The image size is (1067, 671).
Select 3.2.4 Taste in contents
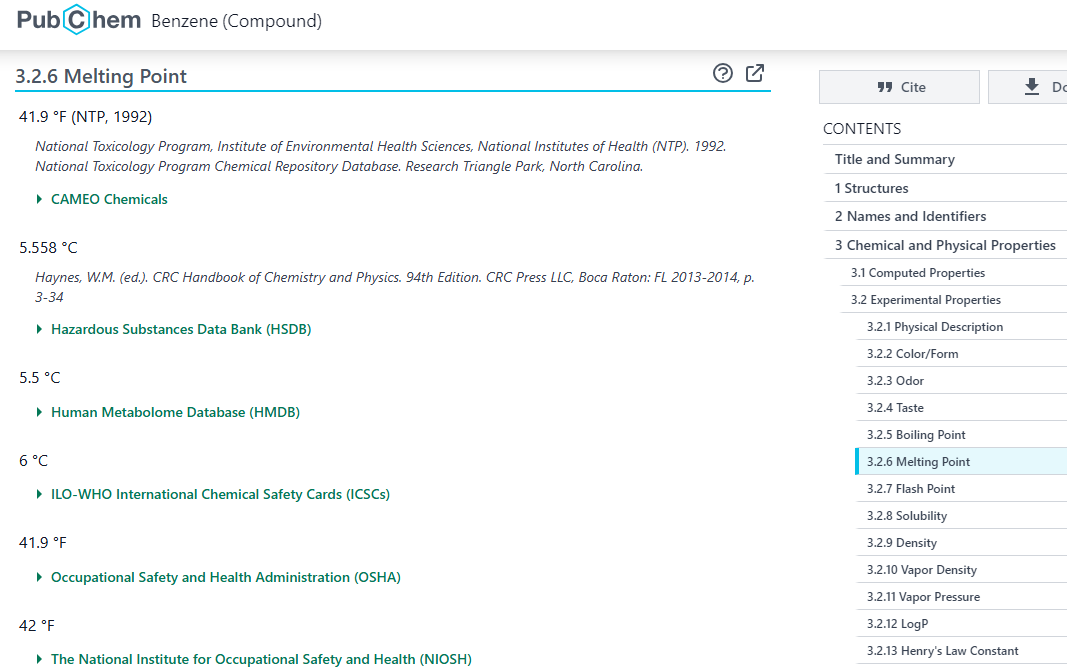coord(896,408)
